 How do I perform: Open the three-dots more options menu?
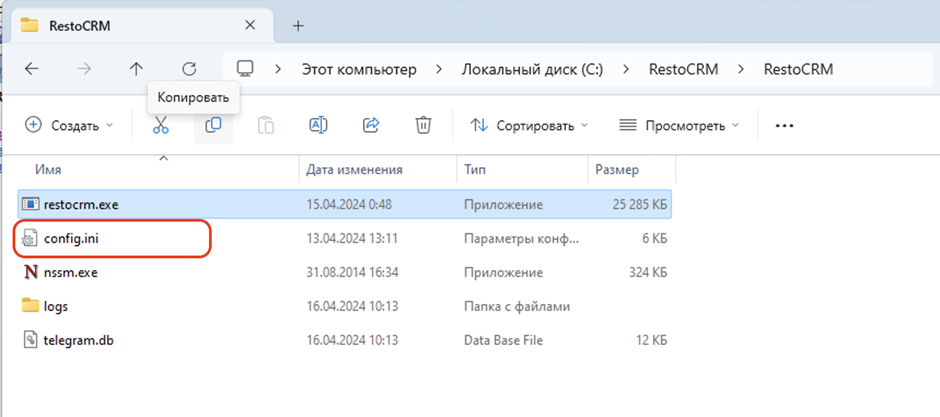click(784, 125)
